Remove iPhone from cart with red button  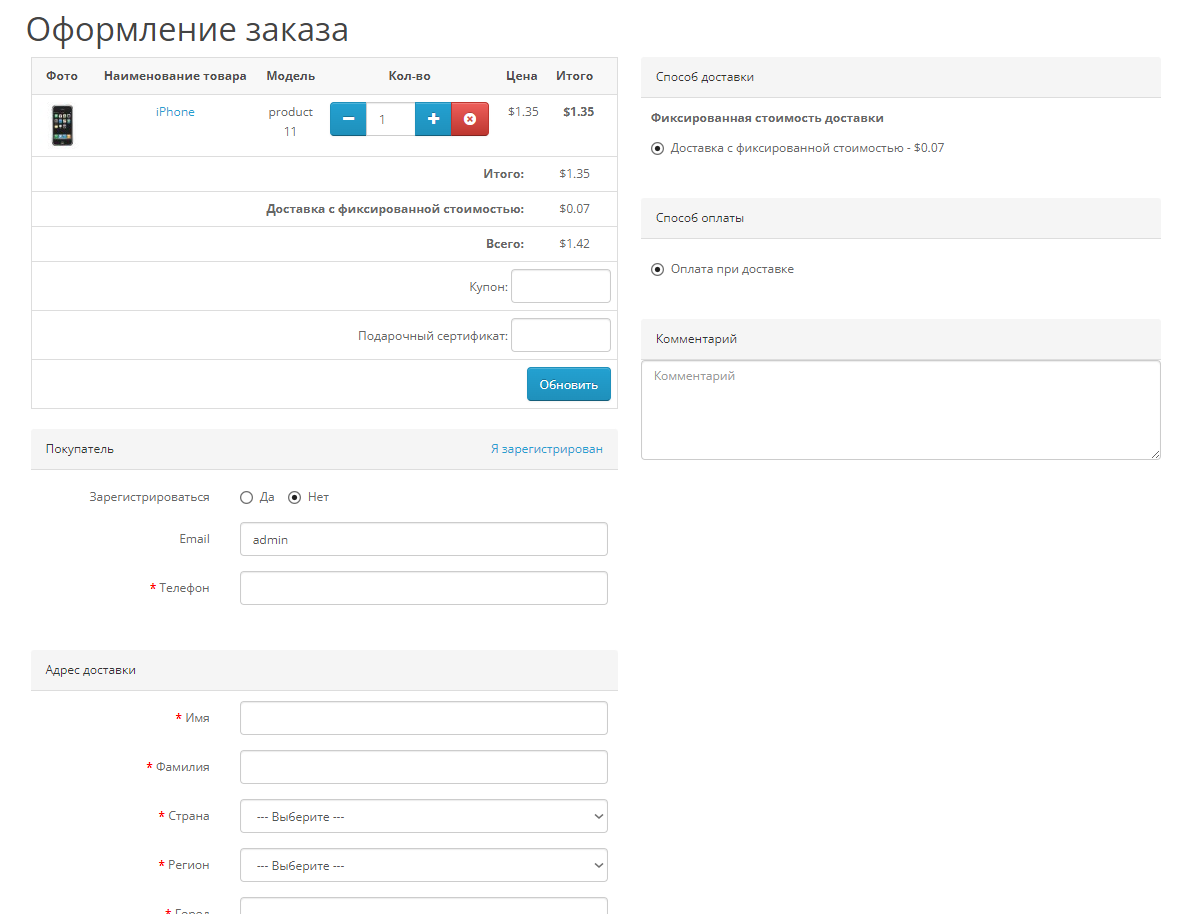[x=470, y=119]
